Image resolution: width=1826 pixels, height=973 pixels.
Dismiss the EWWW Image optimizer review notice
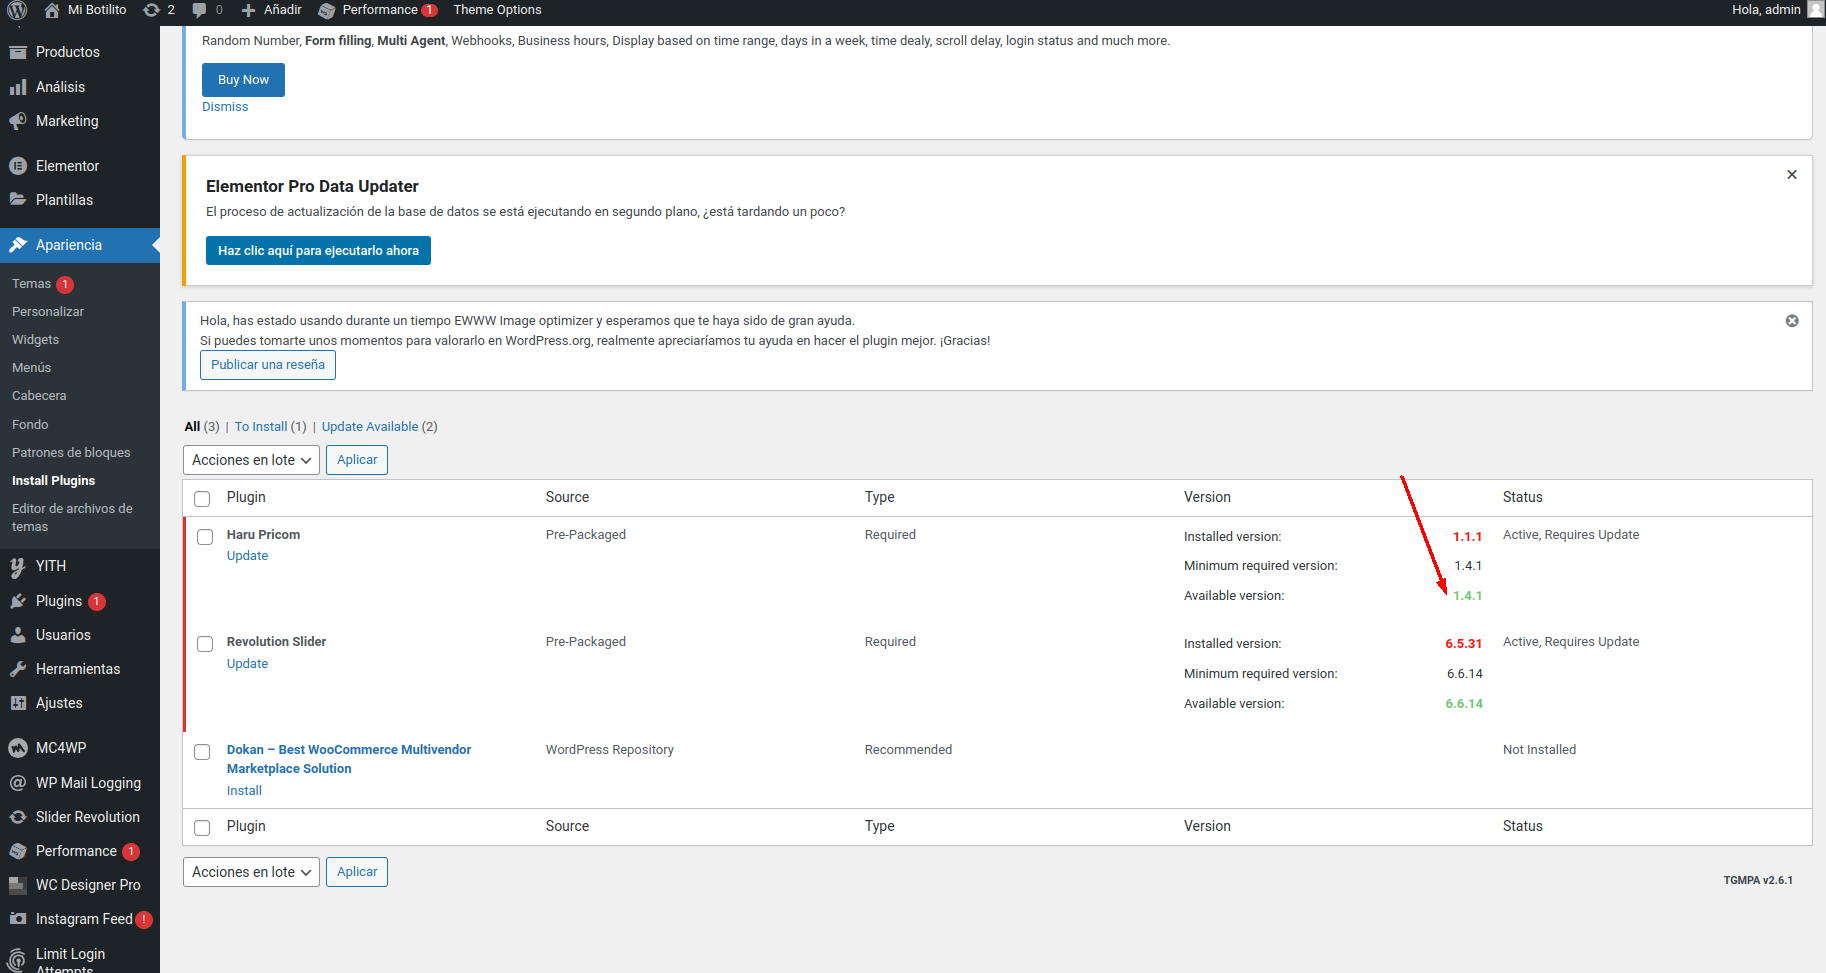(x=1792, y=321)
